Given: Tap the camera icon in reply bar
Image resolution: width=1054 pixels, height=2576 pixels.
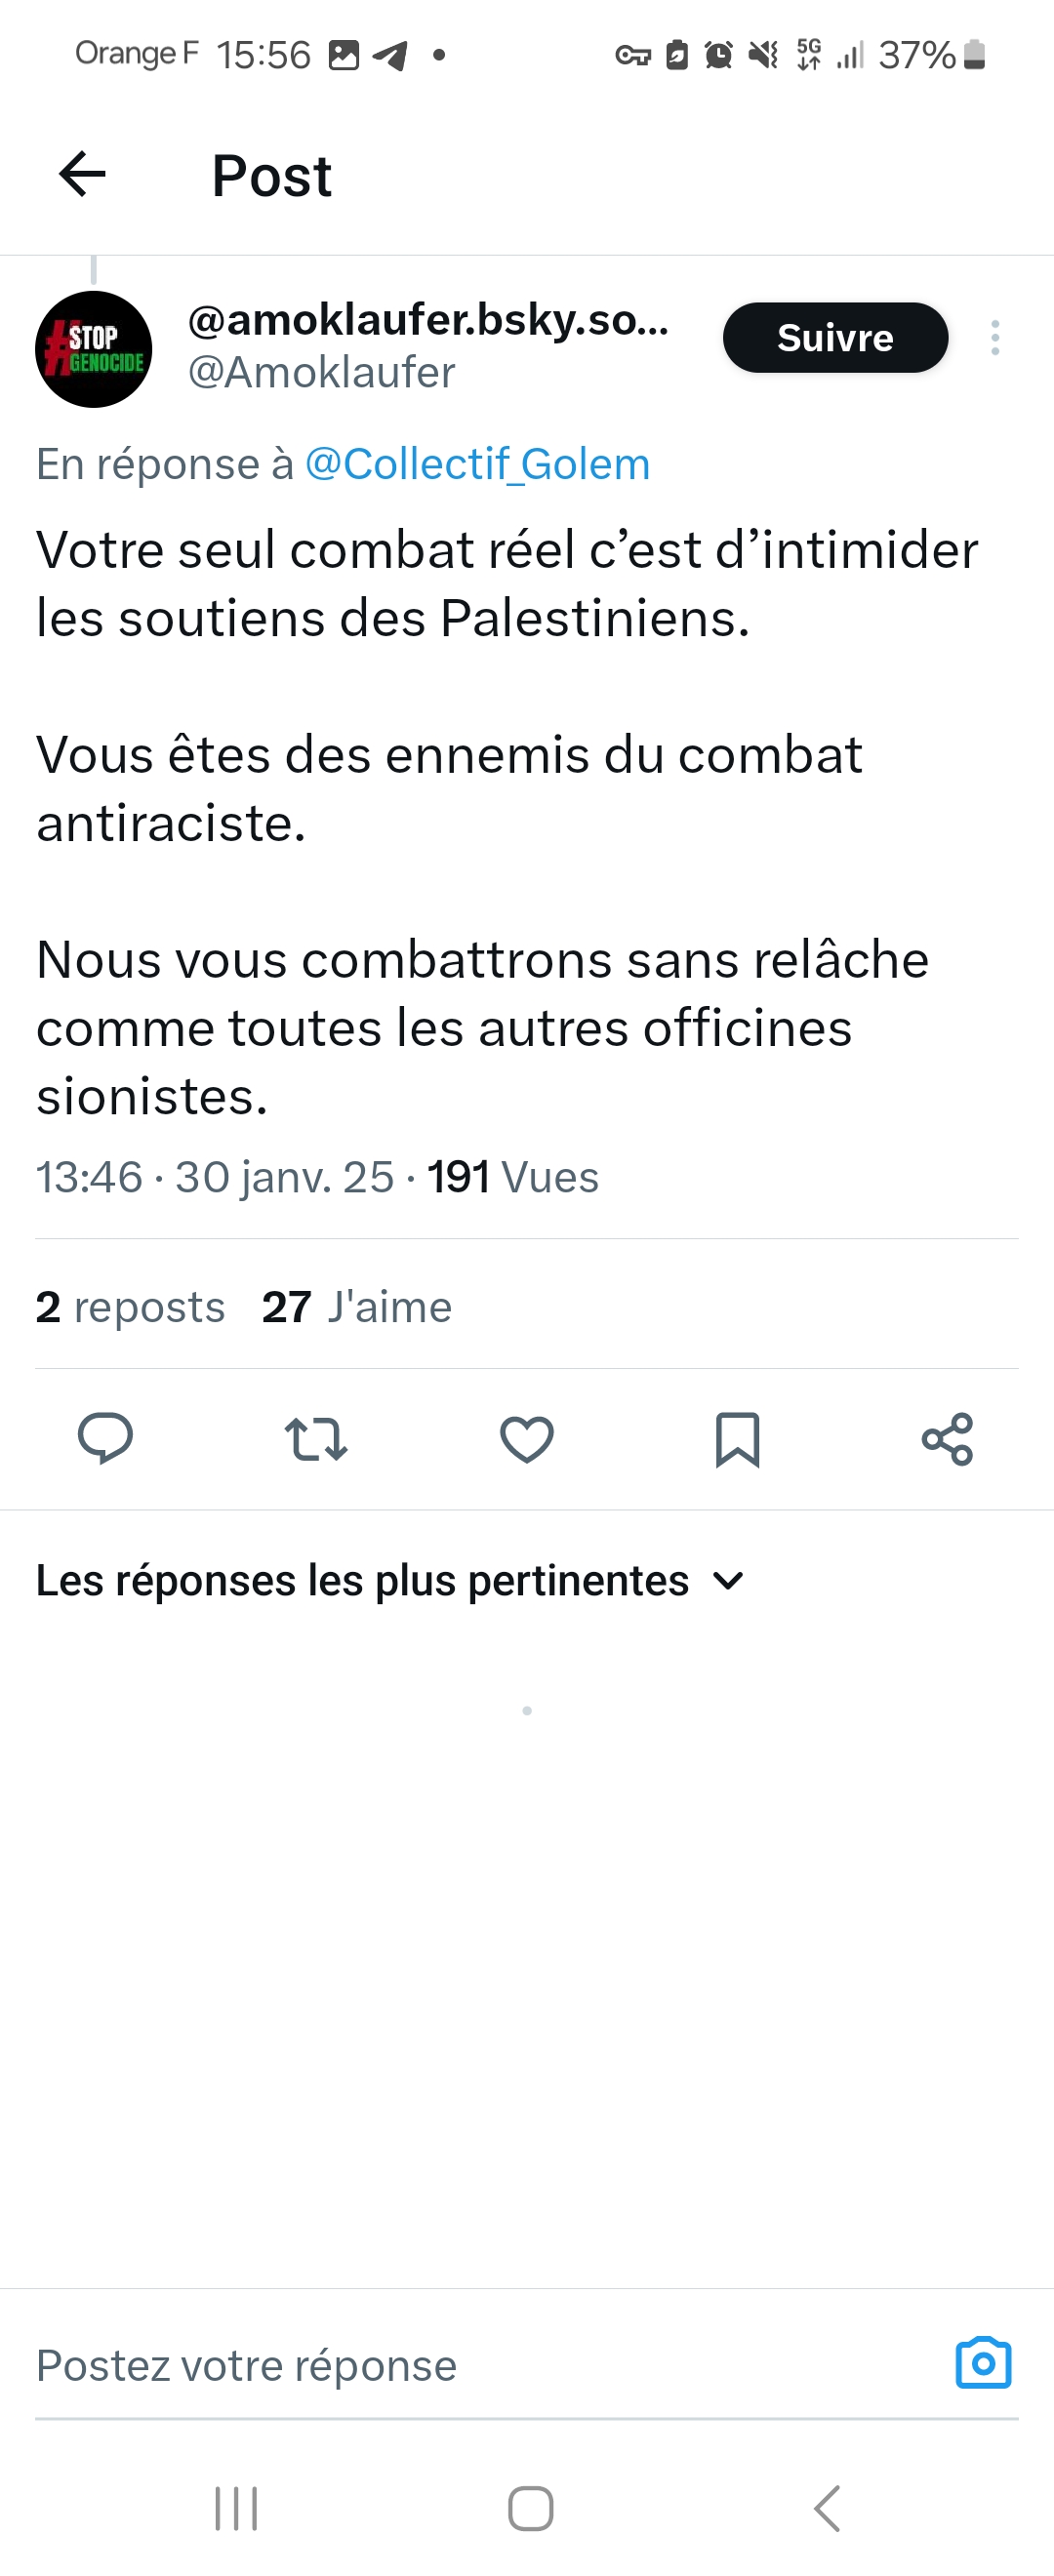Looking at the screenshot, I should coord(983,2364).
